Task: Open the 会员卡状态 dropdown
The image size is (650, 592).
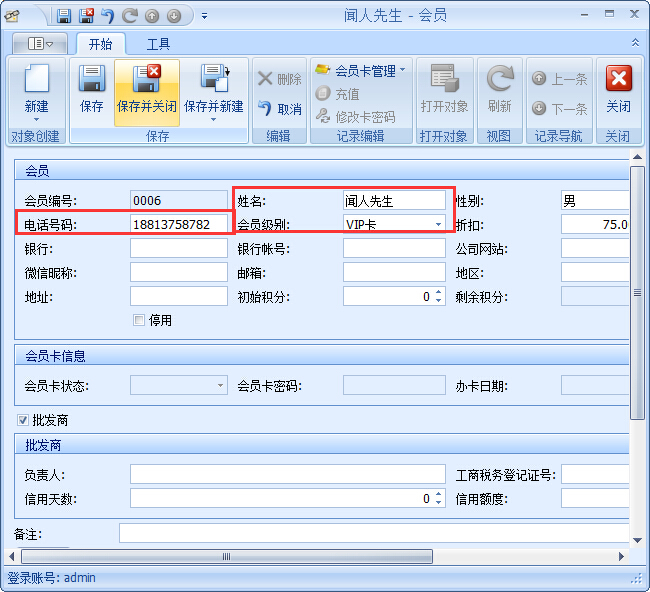Action: (x=221, y=385)
